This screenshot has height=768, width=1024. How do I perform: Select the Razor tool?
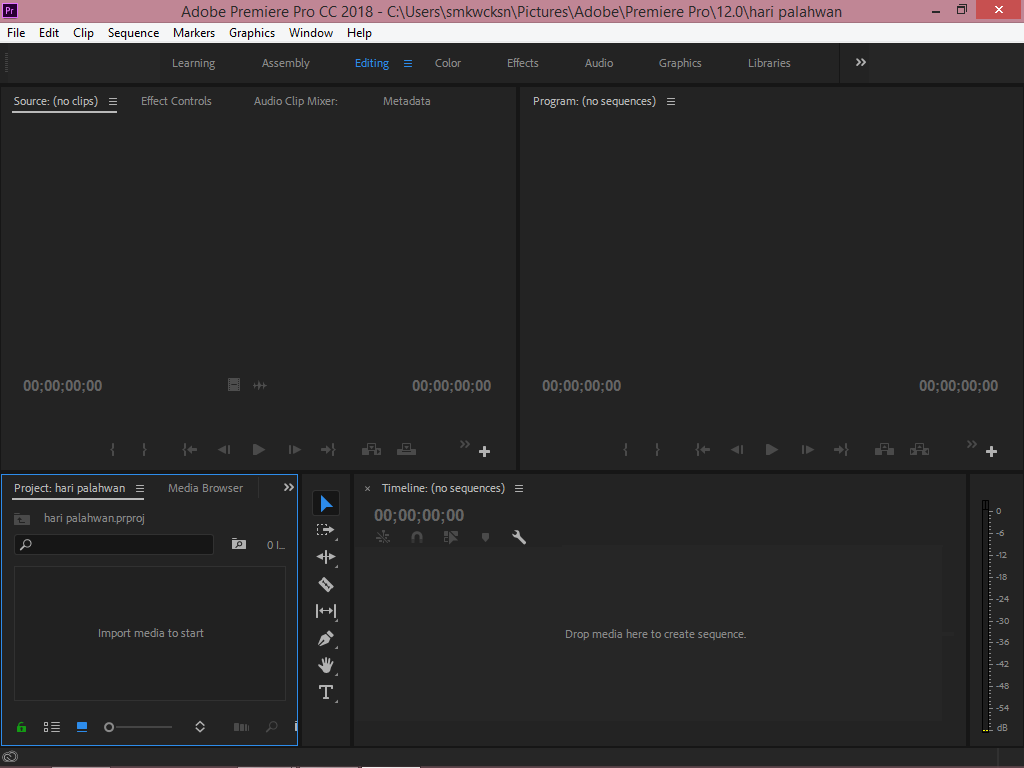326,584
